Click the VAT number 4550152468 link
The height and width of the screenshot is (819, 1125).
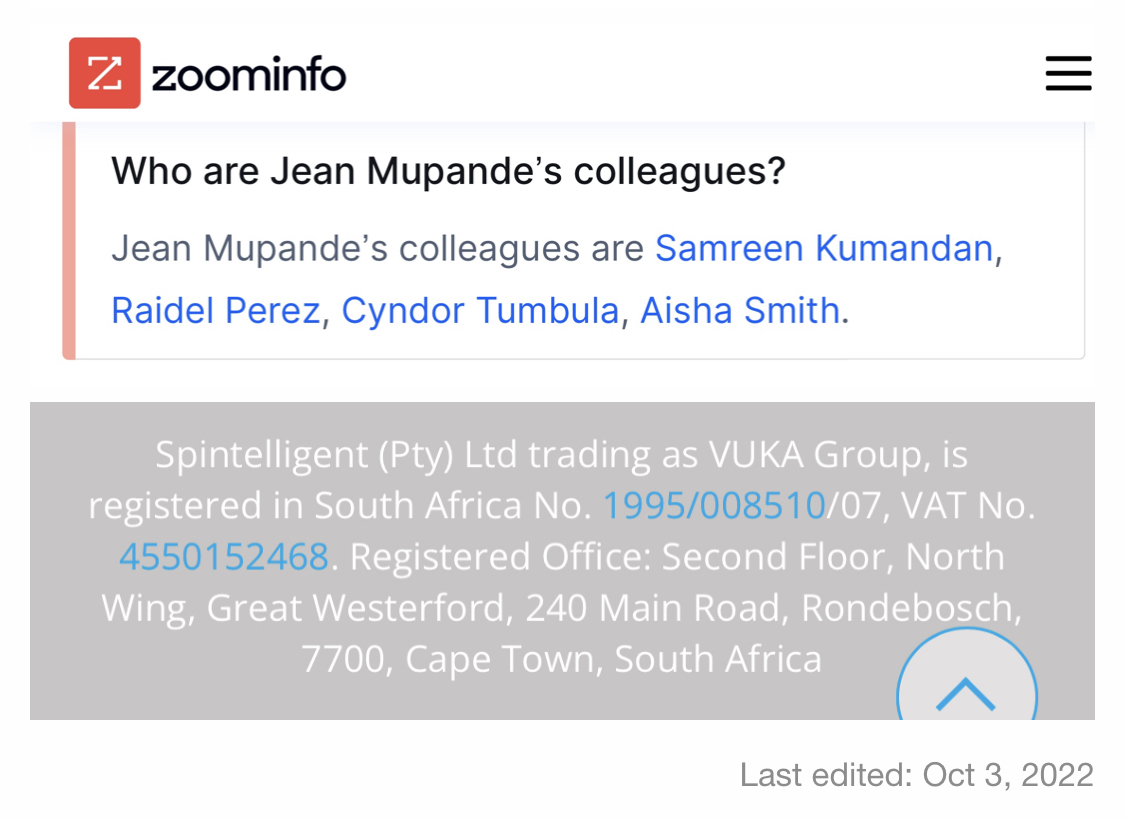223,557
